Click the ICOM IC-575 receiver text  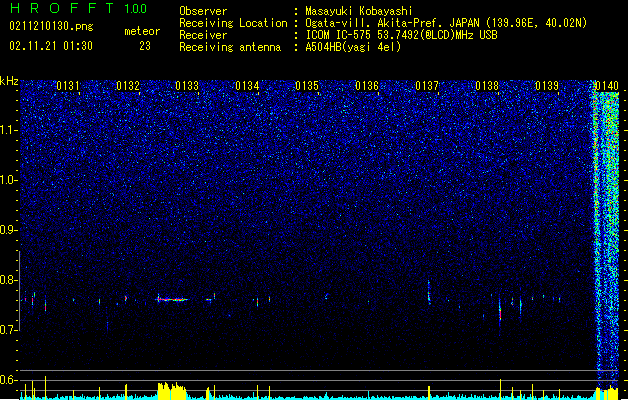[402, 35]
